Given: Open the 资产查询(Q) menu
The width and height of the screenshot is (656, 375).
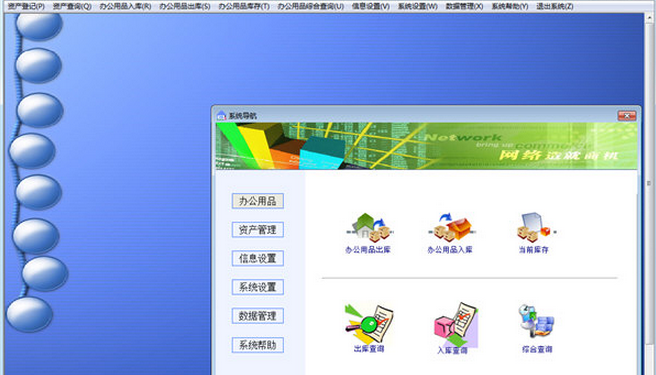Looking at the screenshot, I should (x=72, y=6).
